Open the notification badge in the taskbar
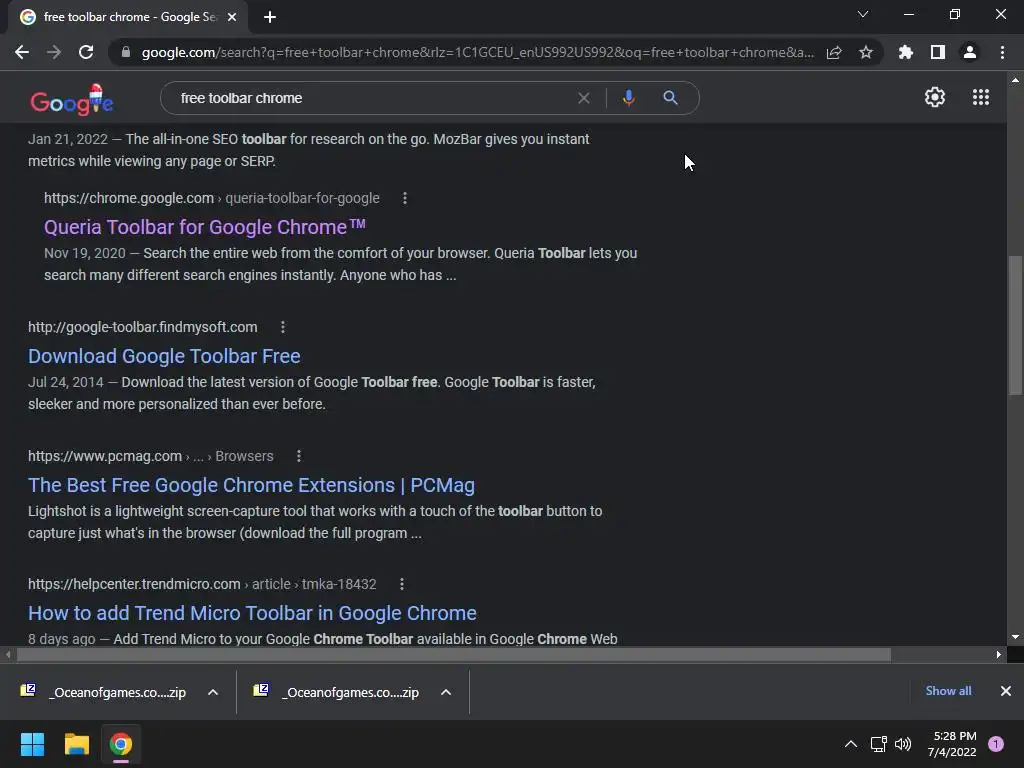Image resolution: width=1024 pixels, height=768 pixels. pyautogui.click(x=996, y=744)
